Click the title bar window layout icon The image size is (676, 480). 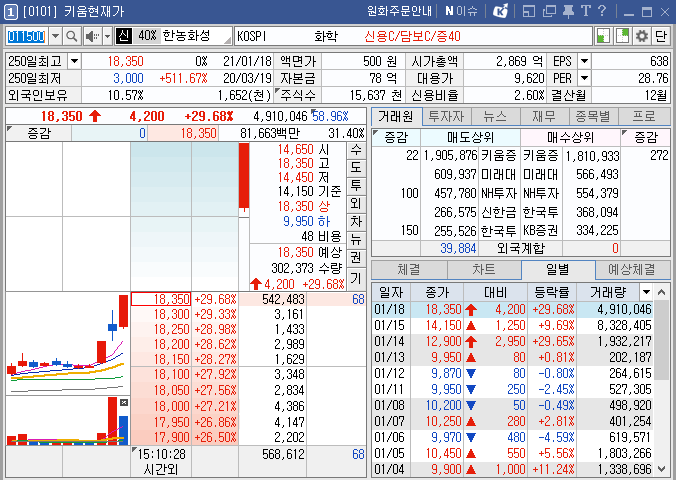point(529,11)
